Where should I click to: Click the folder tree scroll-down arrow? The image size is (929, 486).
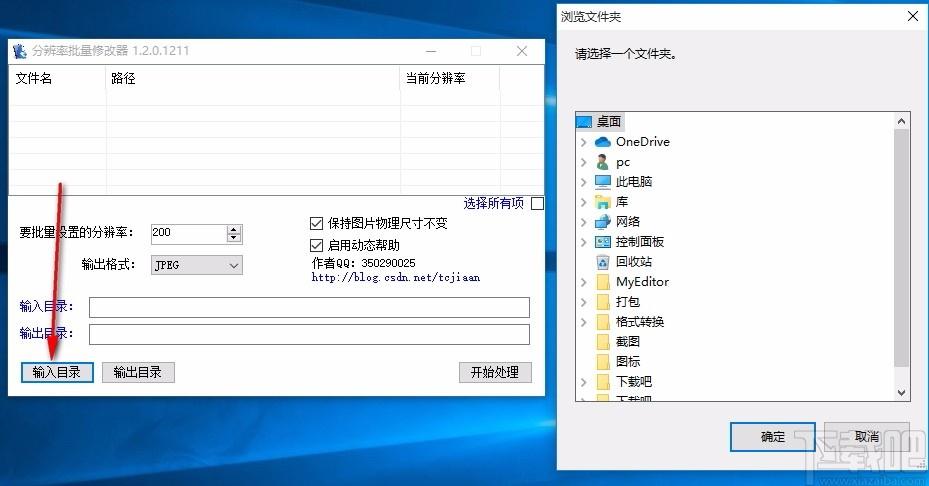point(901,392)
